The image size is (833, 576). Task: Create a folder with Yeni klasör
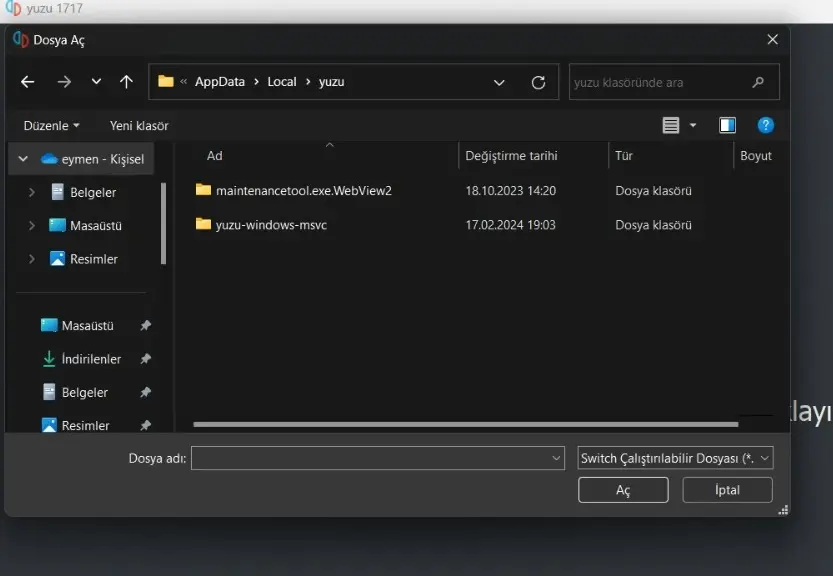pos(139,126)
